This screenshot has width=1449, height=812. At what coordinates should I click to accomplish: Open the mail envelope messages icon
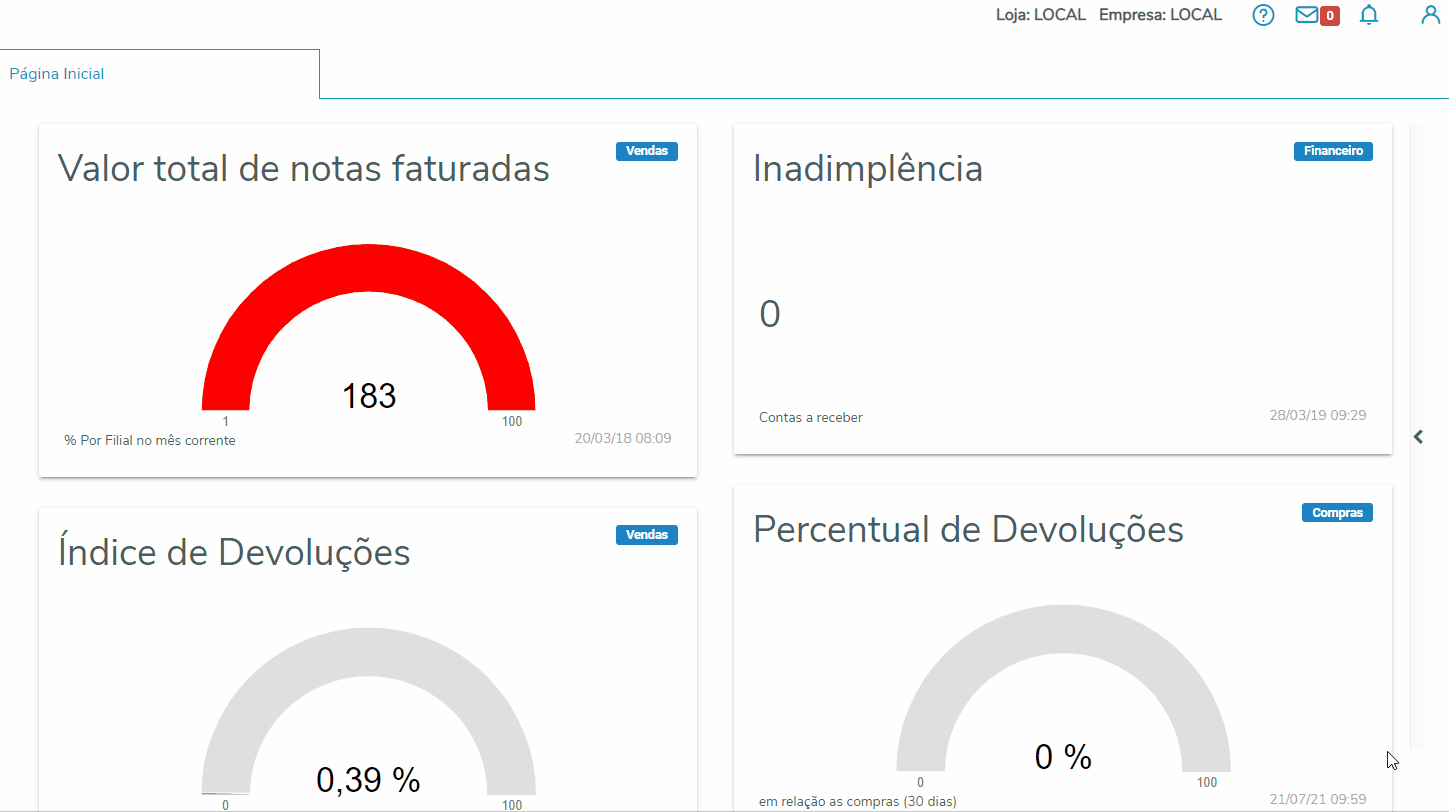[1306, 15]
